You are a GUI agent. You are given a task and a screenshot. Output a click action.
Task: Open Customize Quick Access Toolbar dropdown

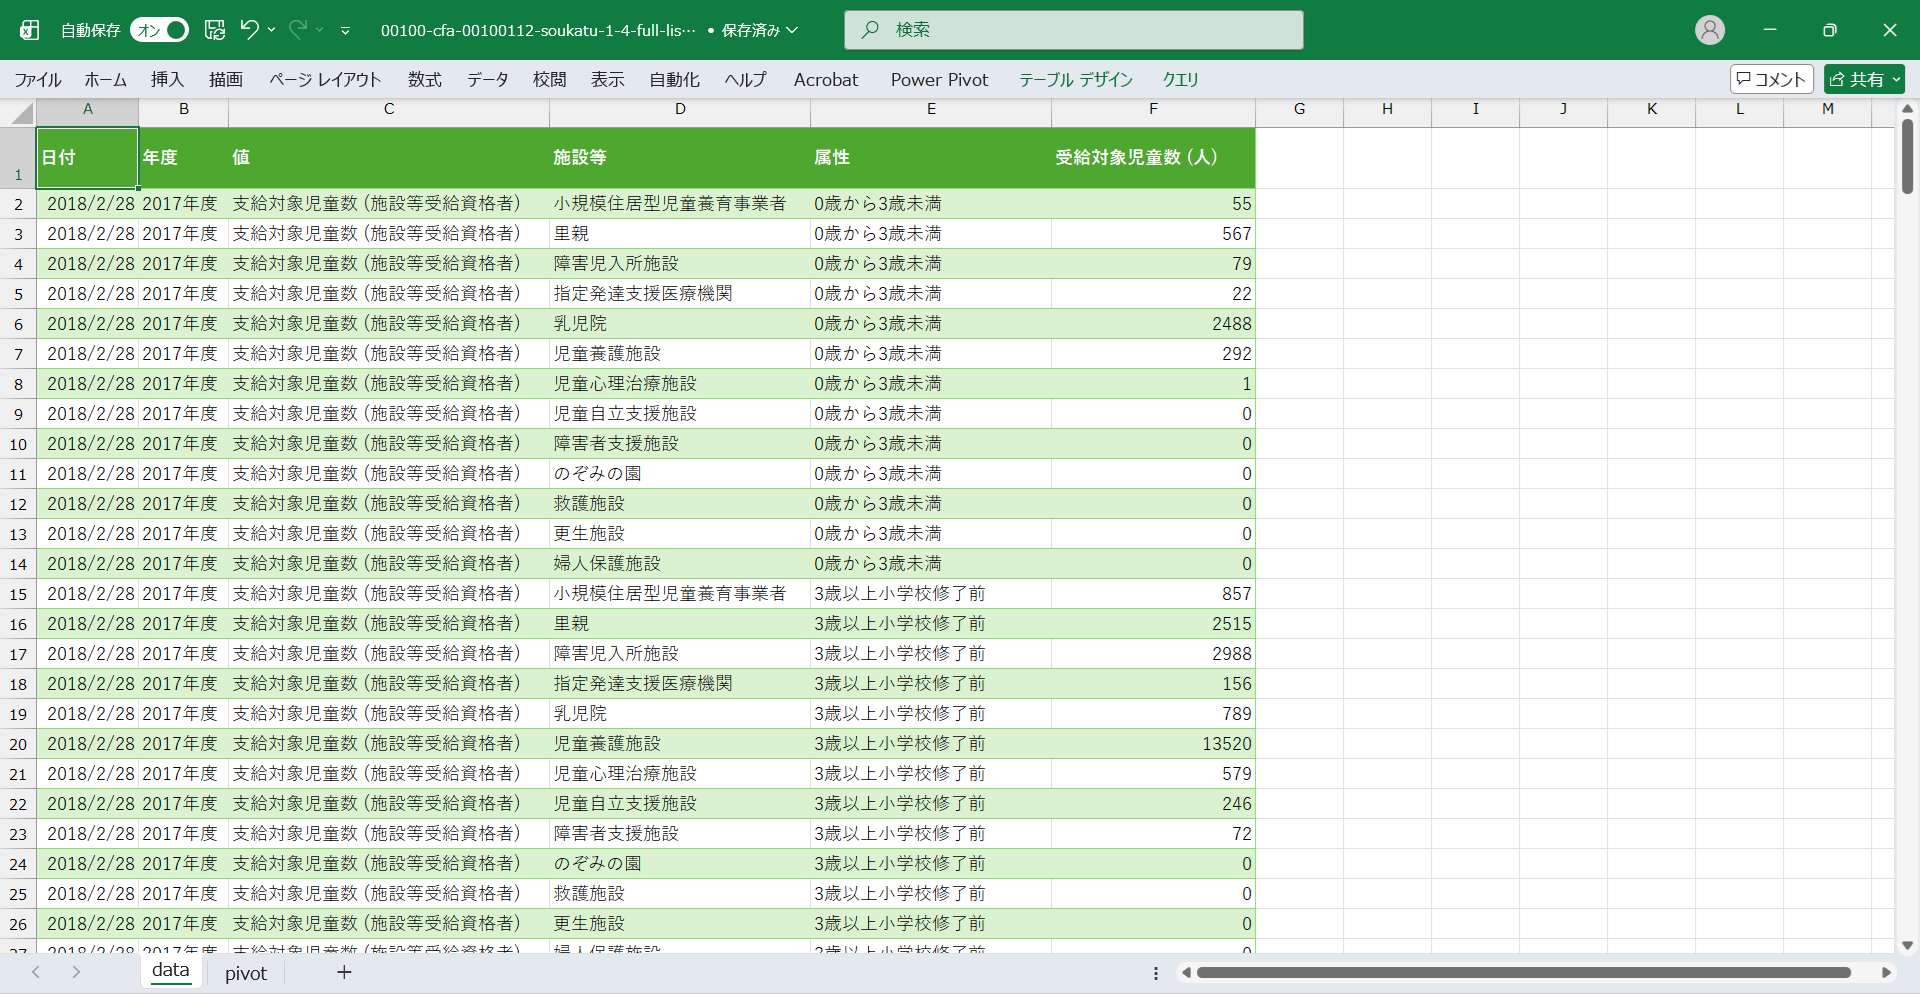(x=345, y=31)
